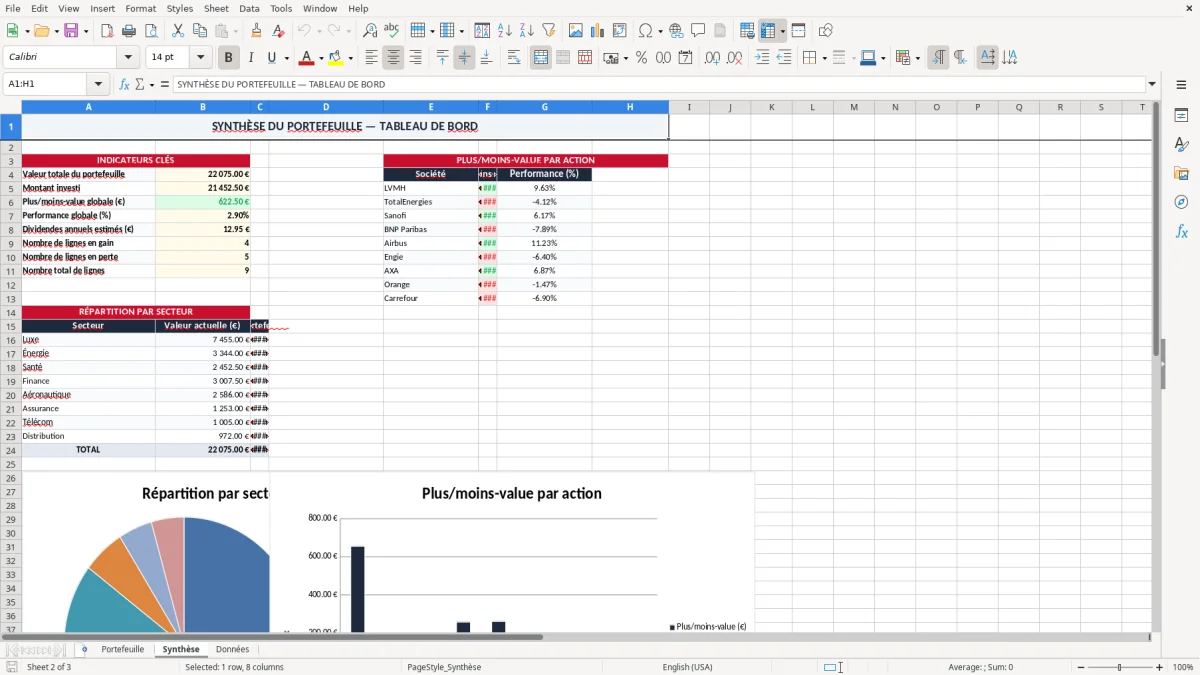Switch to the Données sheet tab

tap(232, 650)
